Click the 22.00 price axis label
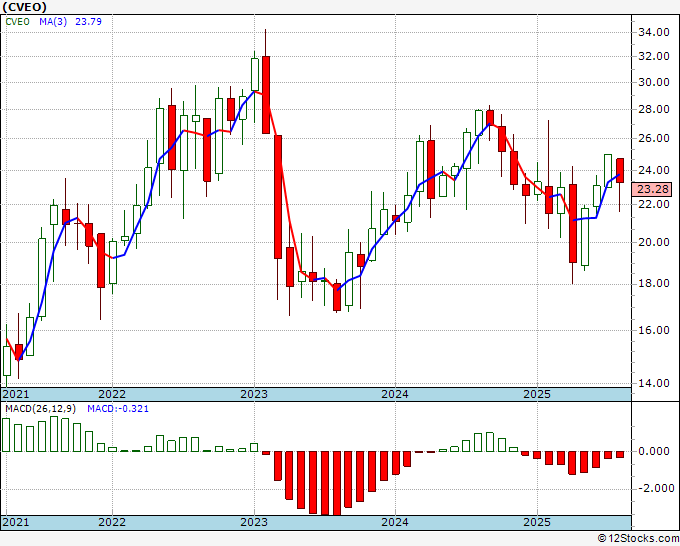 (654, 204)
